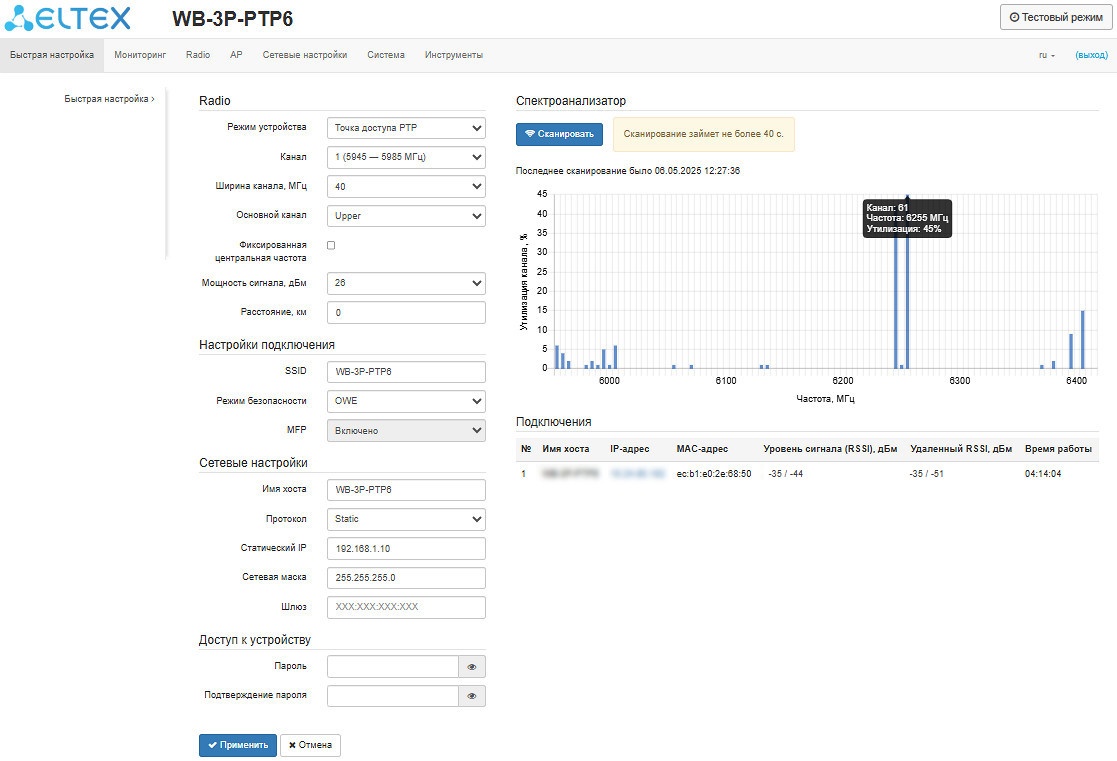The height and width of the screenshot is (761, 1117).
Task: Toggle eye icon for Подтверждение пароля field
Action: (471, 696)
